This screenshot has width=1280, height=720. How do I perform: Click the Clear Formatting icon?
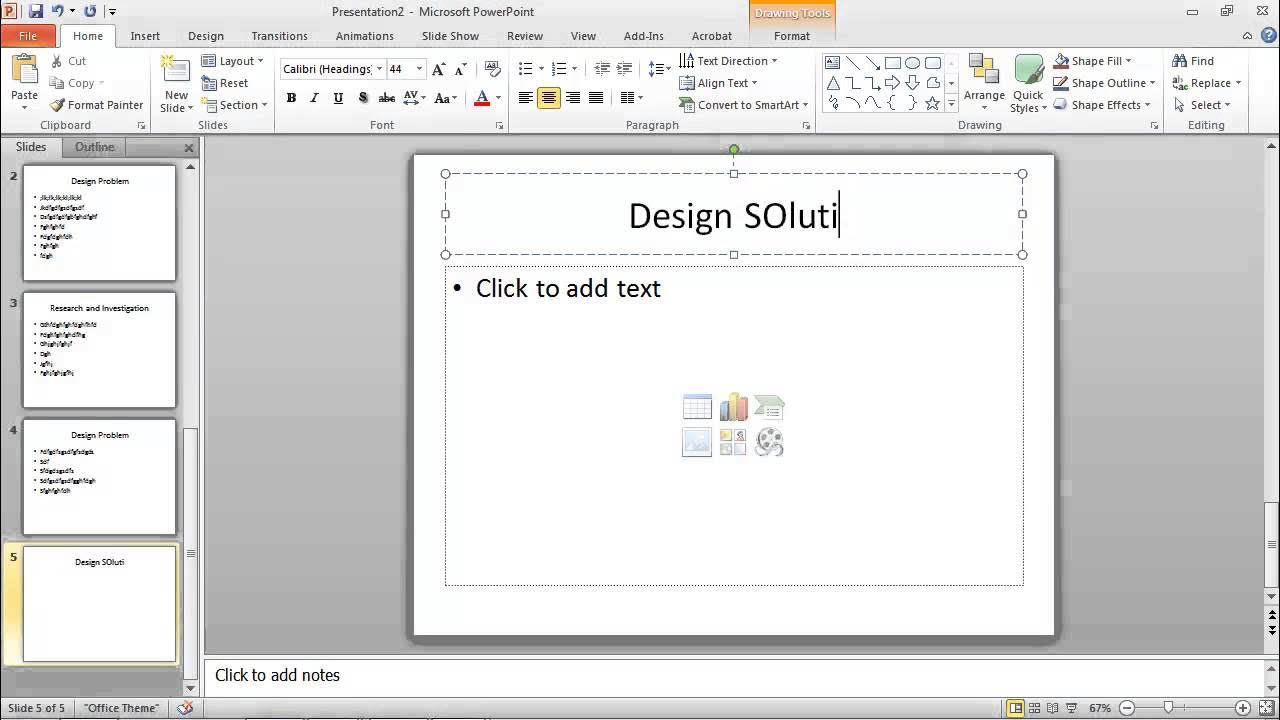tap(492, 69)
